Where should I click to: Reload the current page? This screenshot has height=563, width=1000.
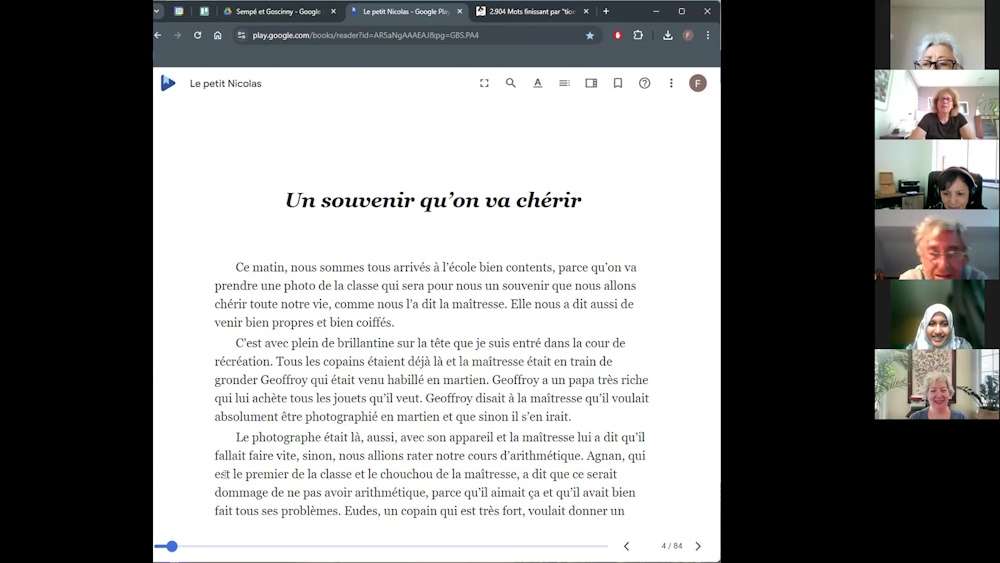tap(198, 35)
